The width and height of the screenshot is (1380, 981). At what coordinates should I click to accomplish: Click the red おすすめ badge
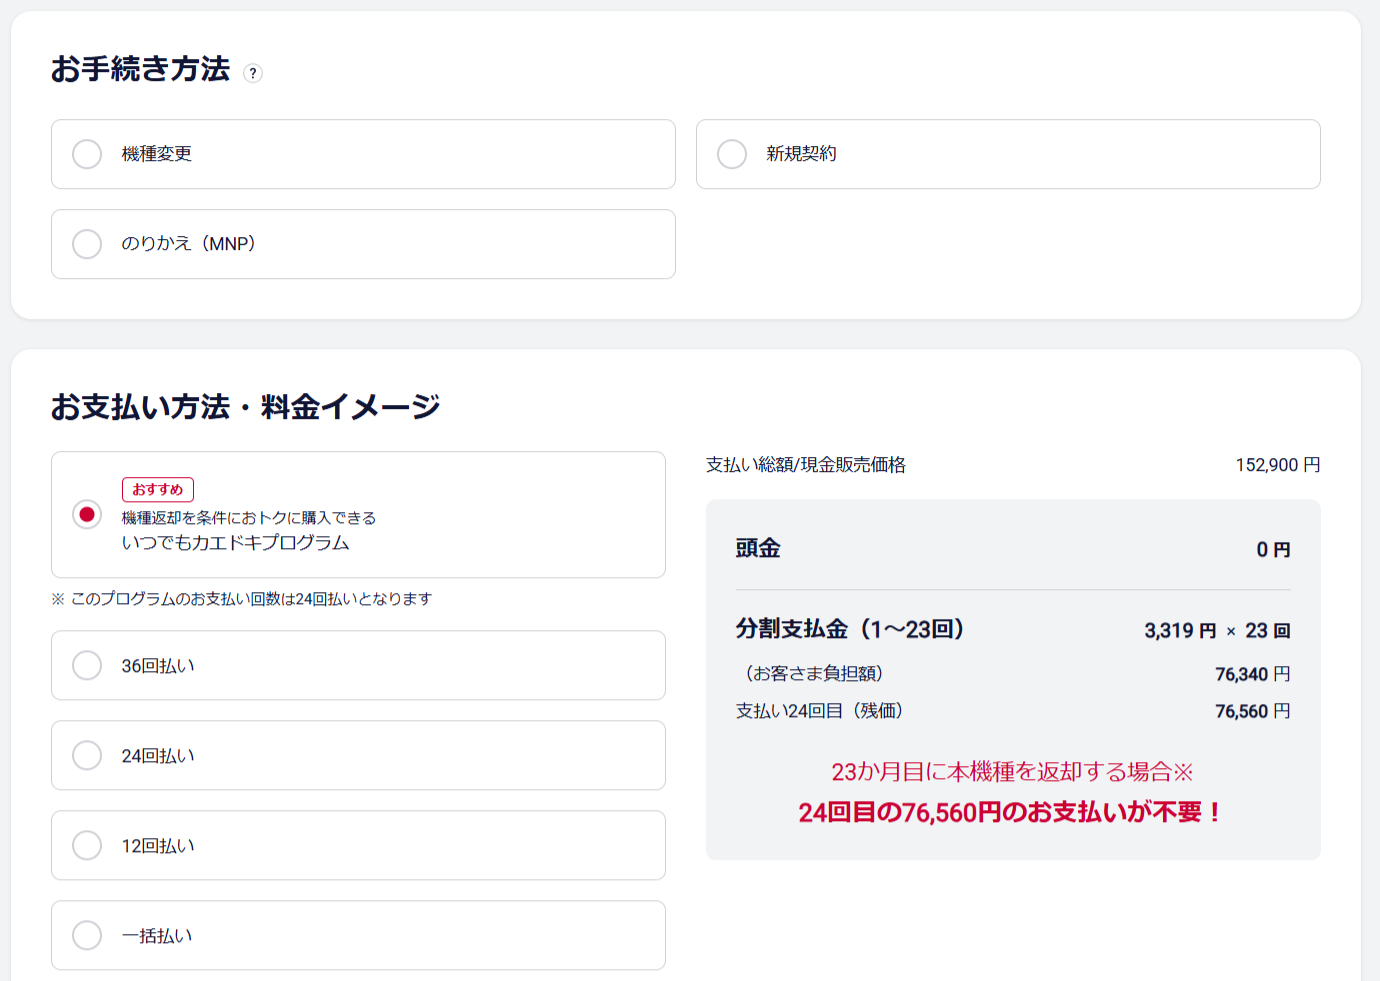click(x=158, y=489)
